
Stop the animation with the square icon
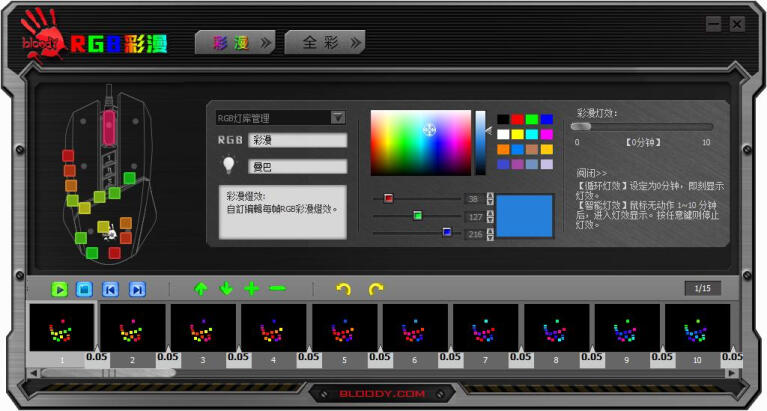point(85,290)
